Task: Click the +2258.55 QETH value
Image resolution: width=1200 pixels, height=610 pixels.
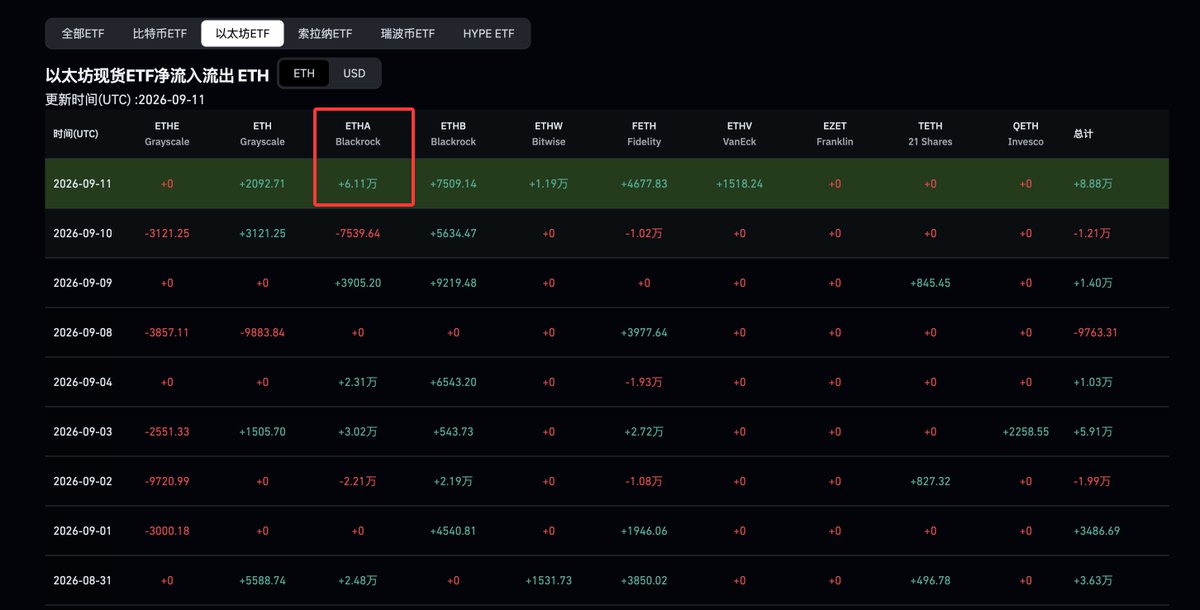Action: pyautogui.click(x=1025, y=432)
